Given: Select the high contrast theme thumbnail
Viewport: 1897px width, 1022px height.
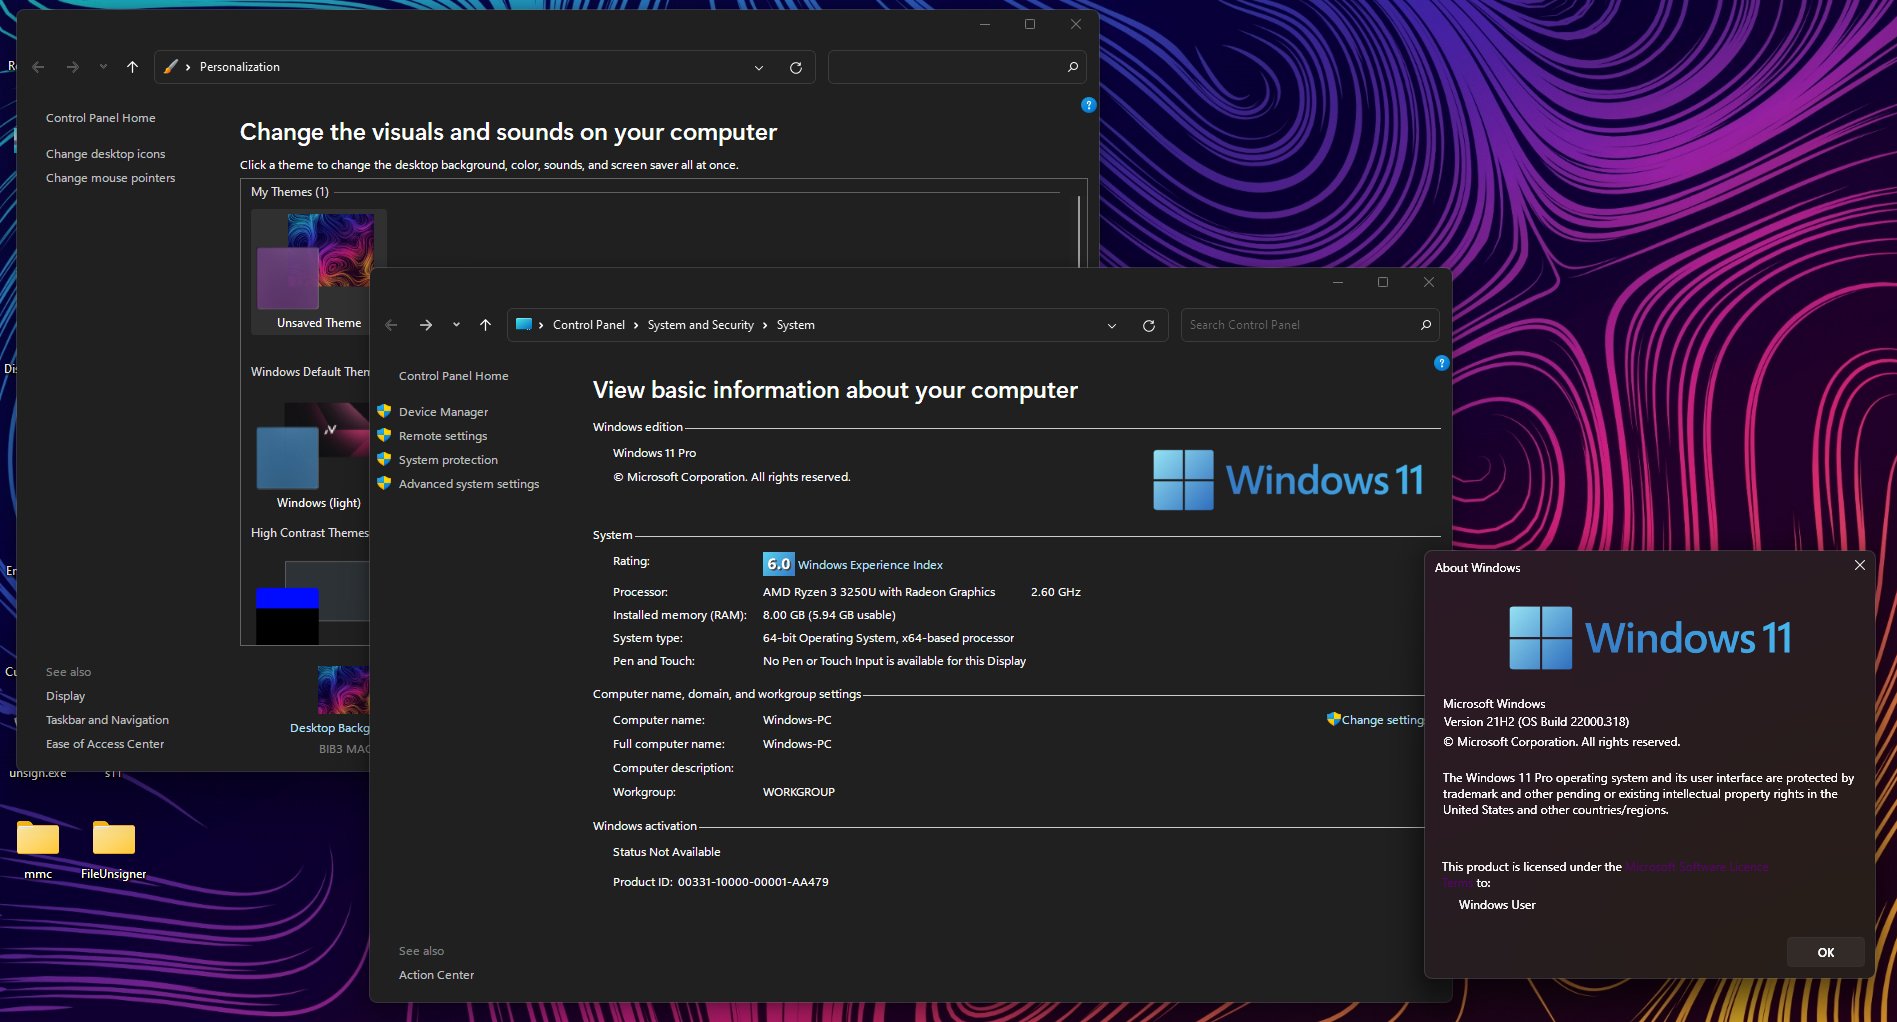Looking at the screenshot, I should pyautogui.click(x=312, y=602).
